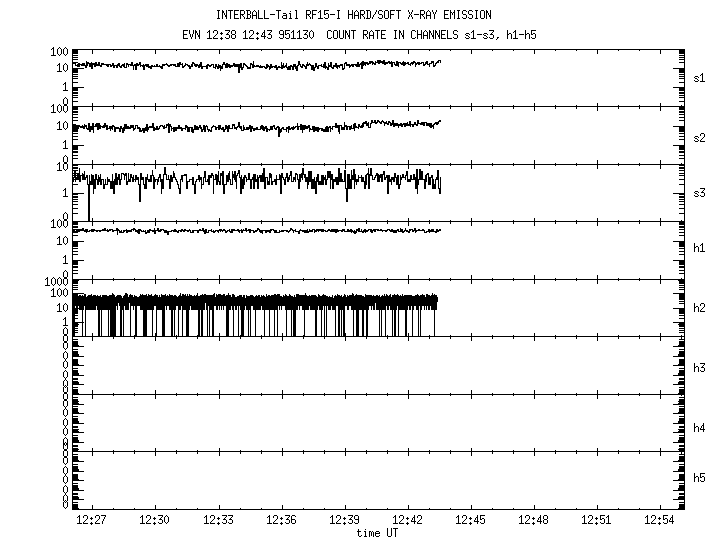Select the 12:36 time axis label

(281, 521)
